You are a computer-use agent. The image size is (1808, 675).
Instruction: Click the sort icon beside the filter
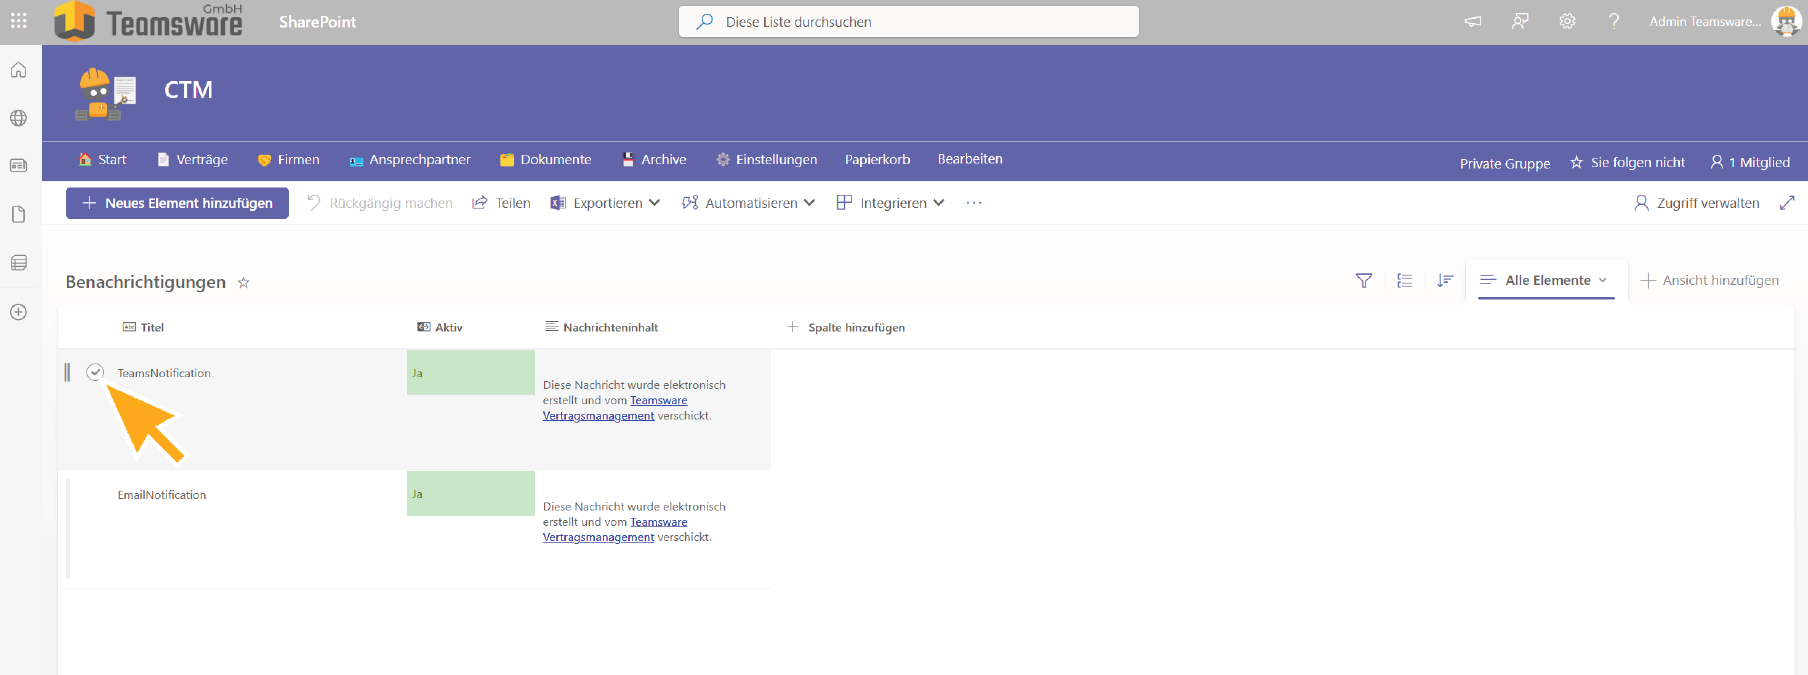1444,281
